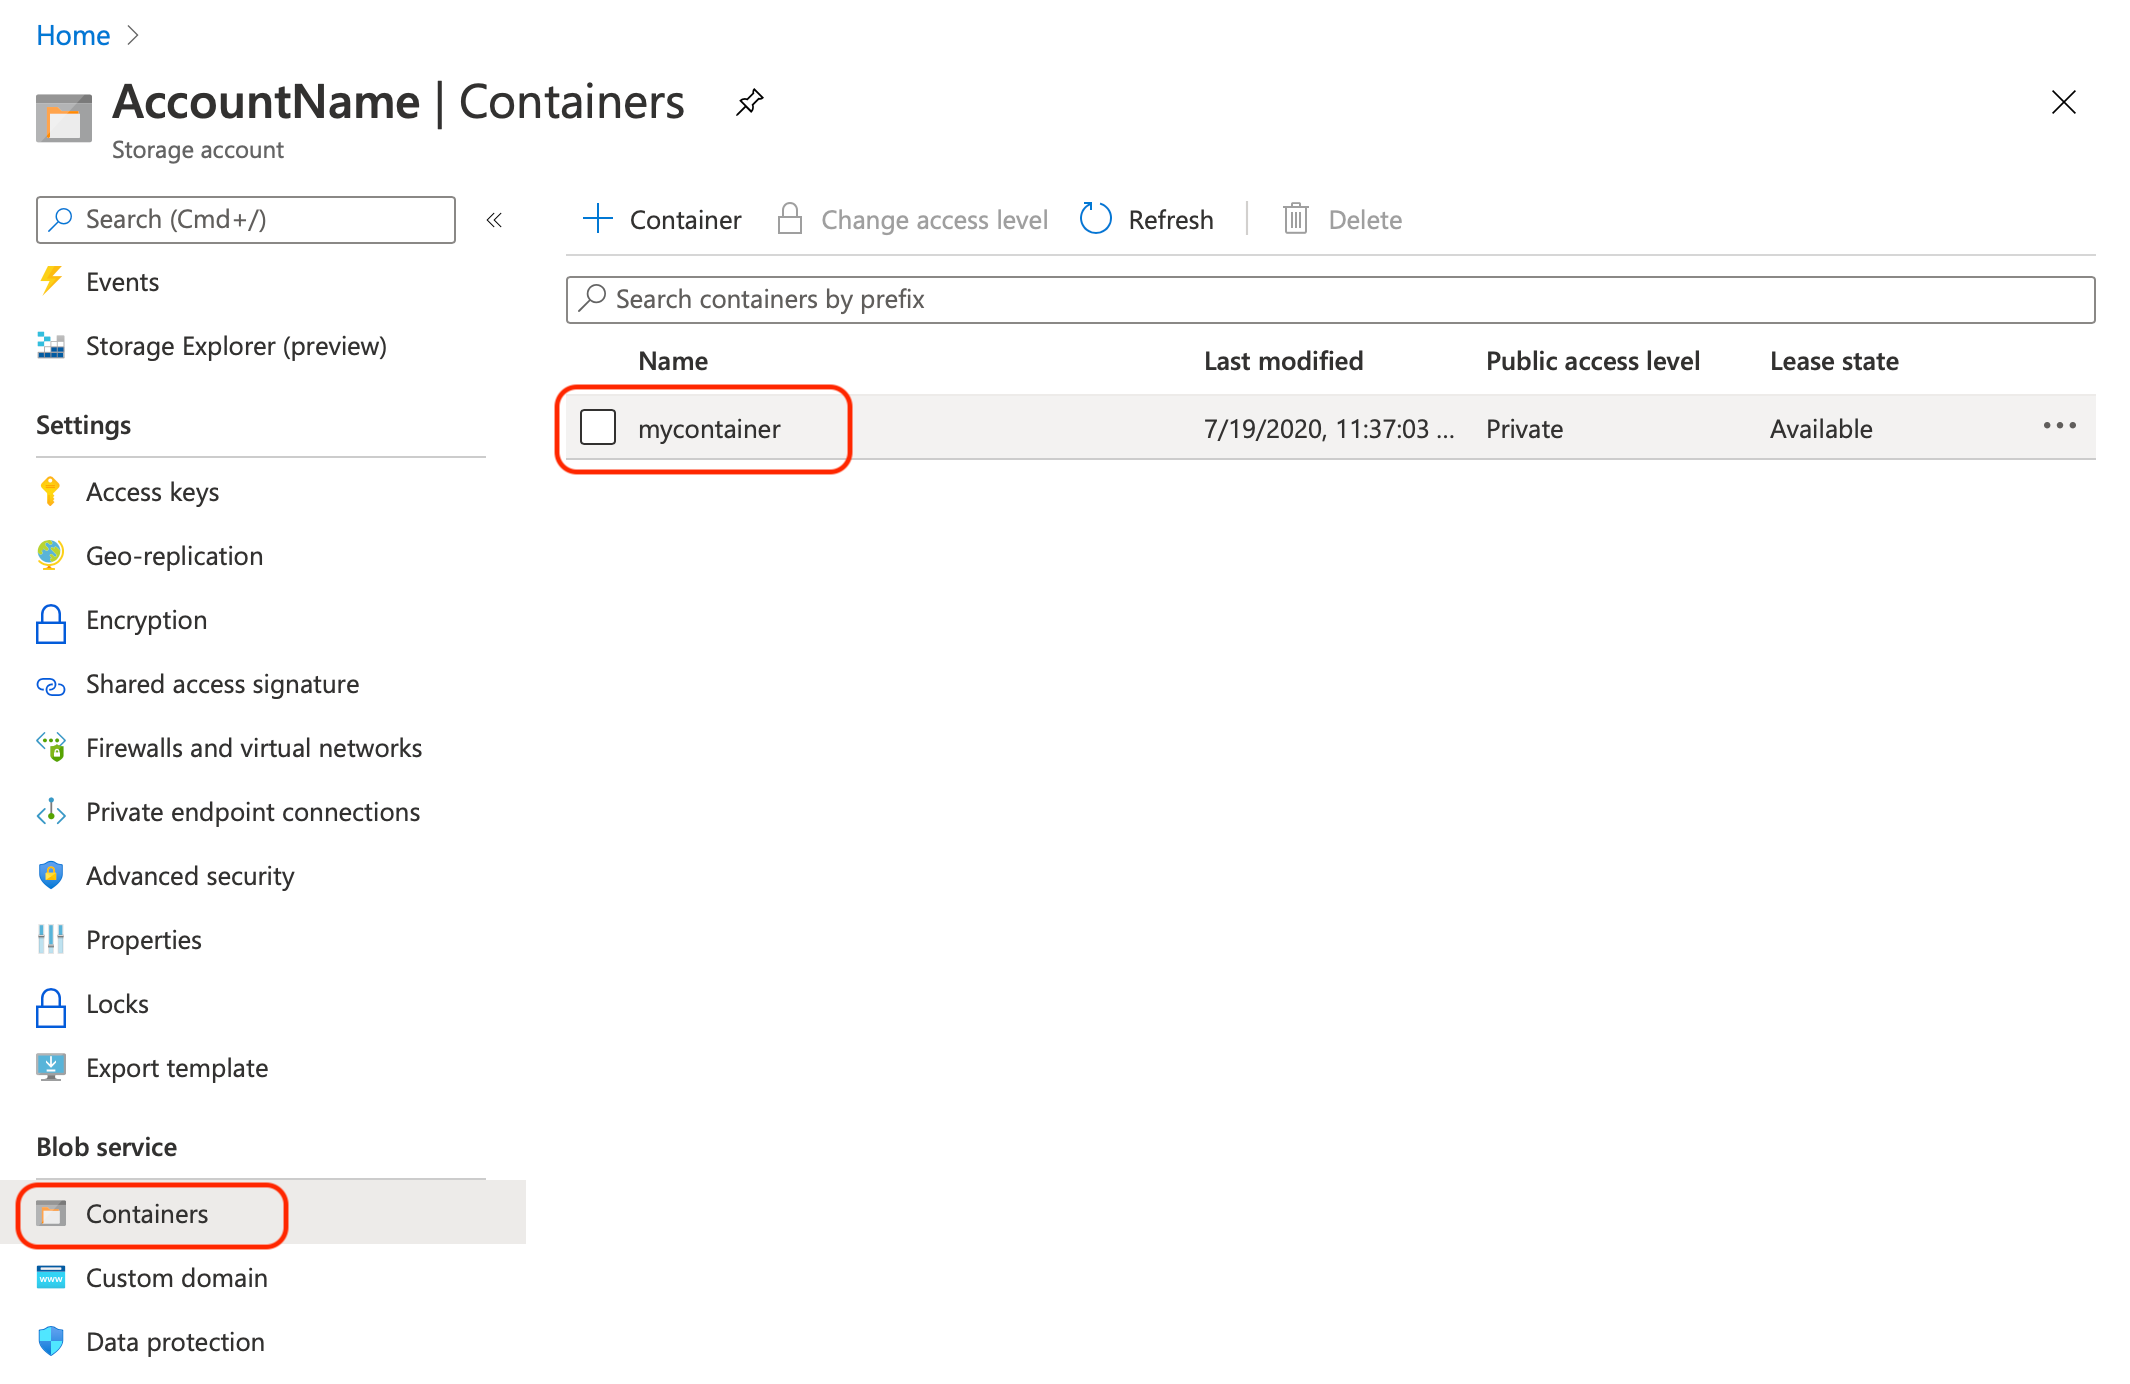The image size is (2130, 1384).
Task: Expand the Home breadcrumb chevron
Action: coord(133,35)
